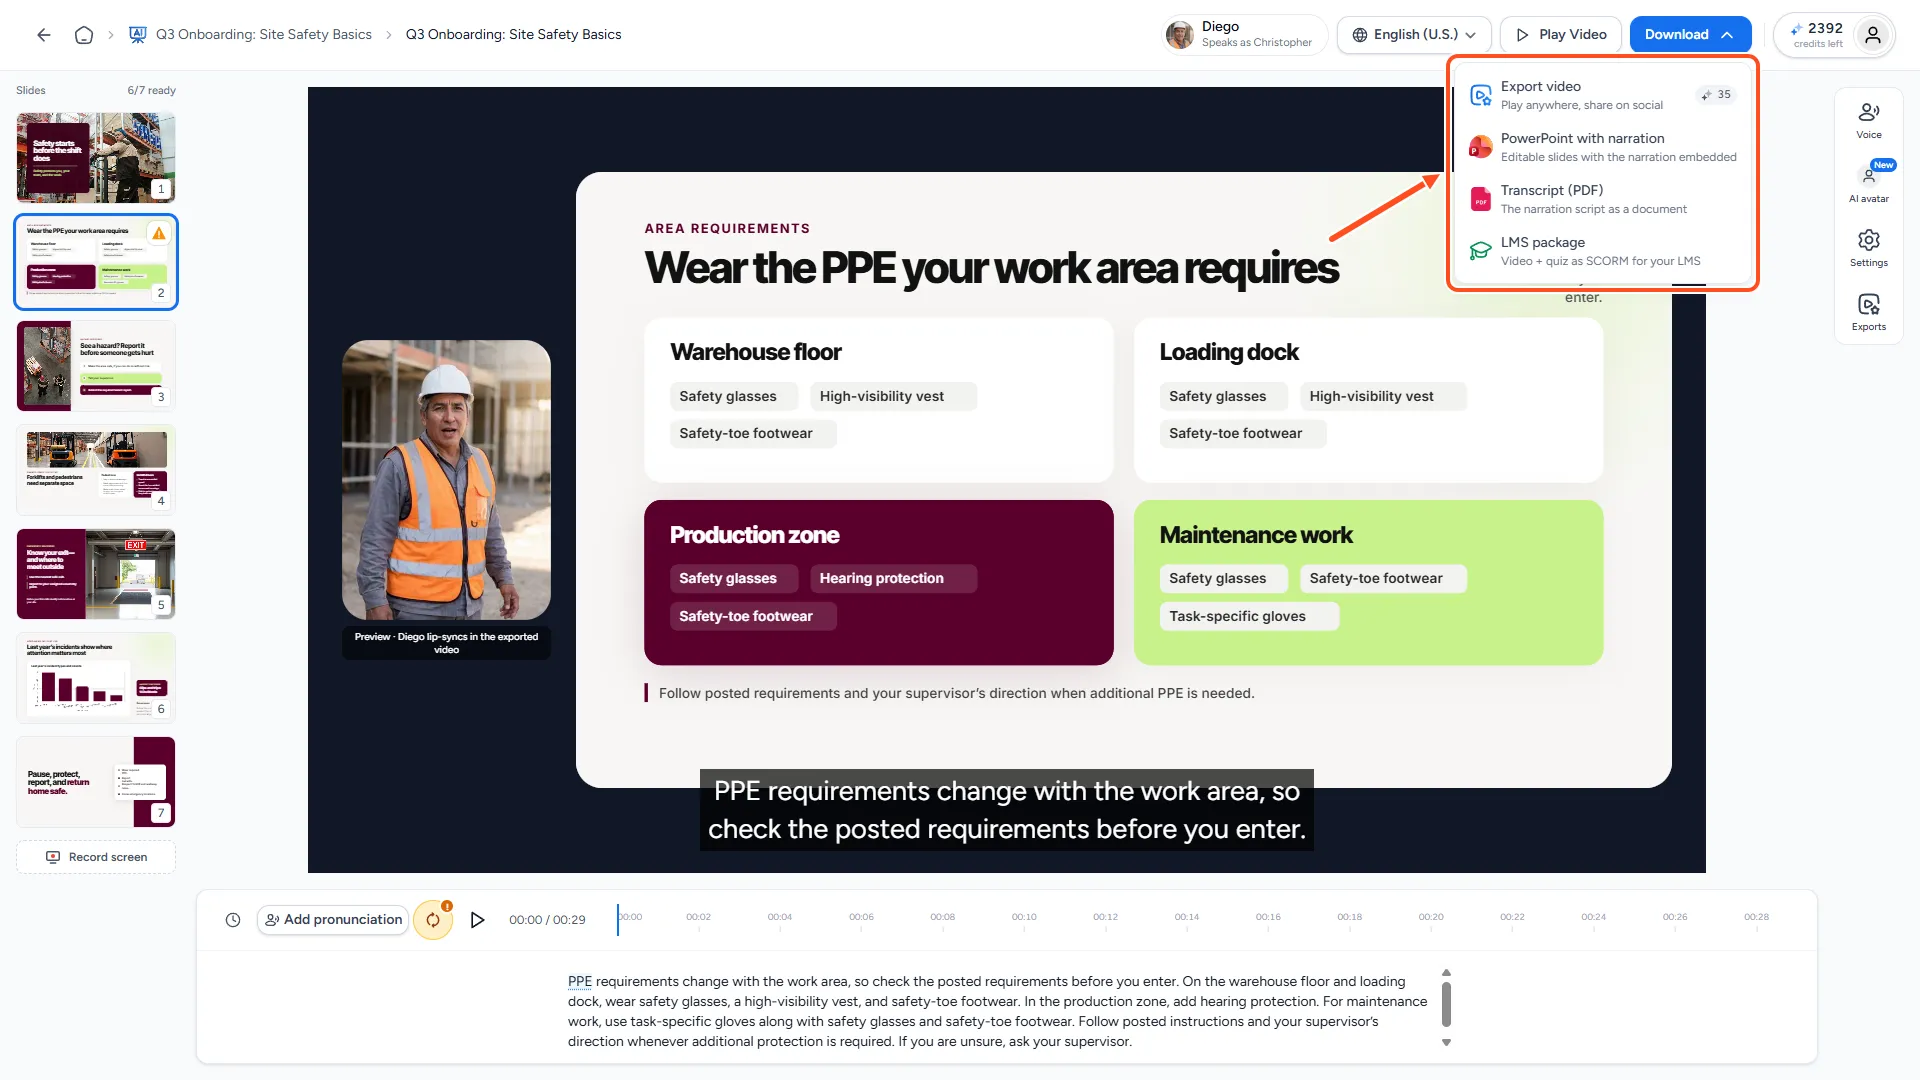
Task: Select slide 3 thumbnail
Action: (96, 365)
